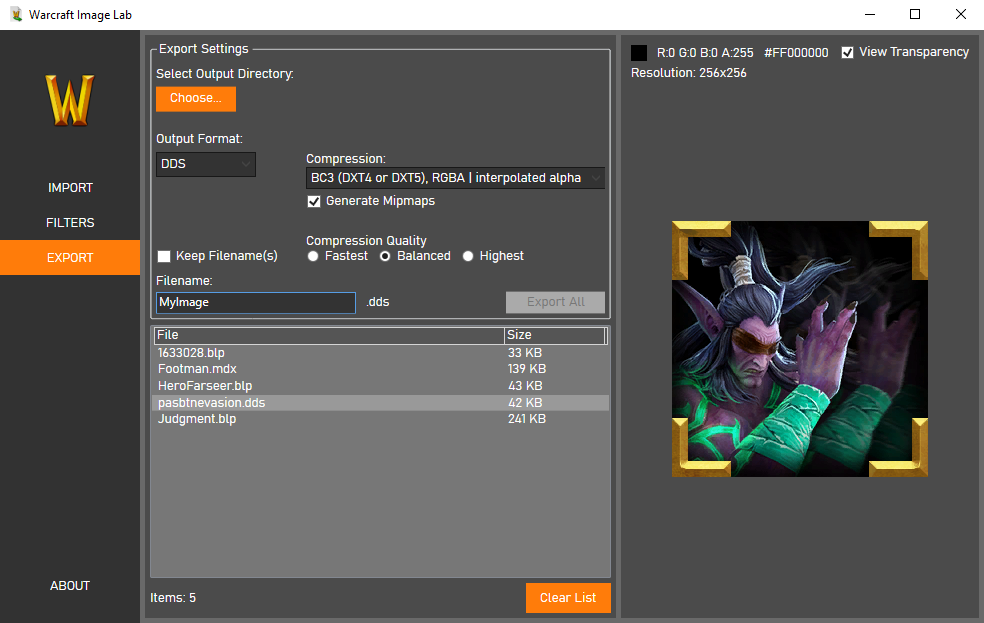984x623 pixels.
Task: Sort list by File column header
Action: coord(329,335)
